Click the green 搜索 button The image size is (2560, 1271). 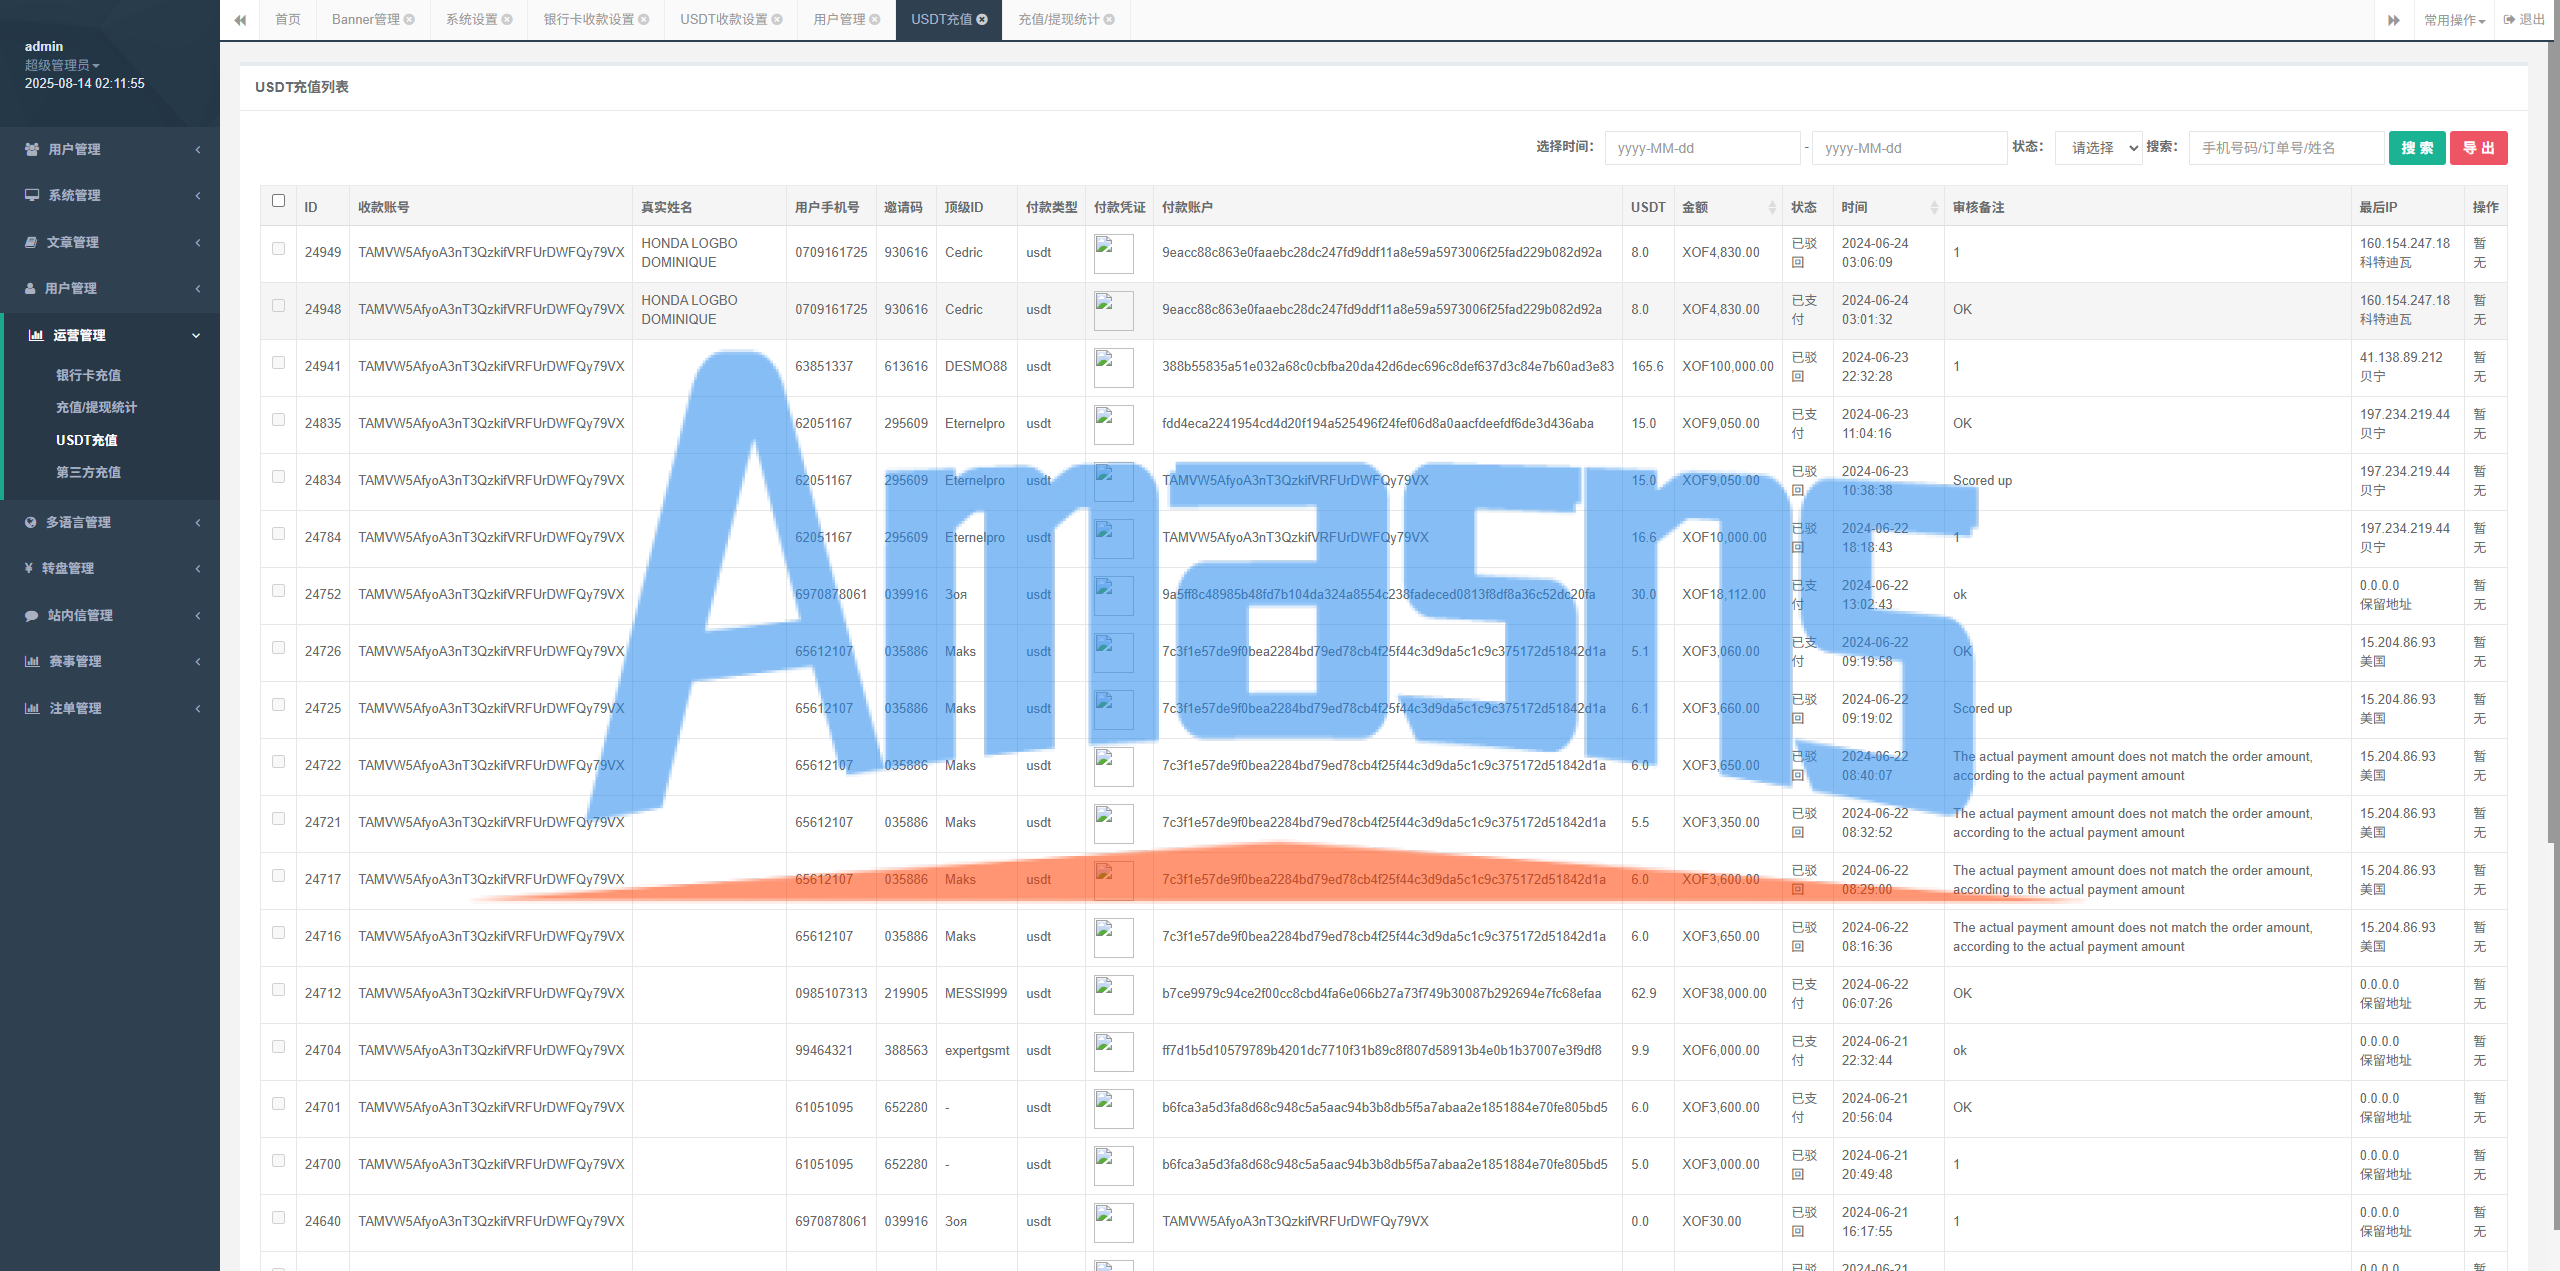2416,148
